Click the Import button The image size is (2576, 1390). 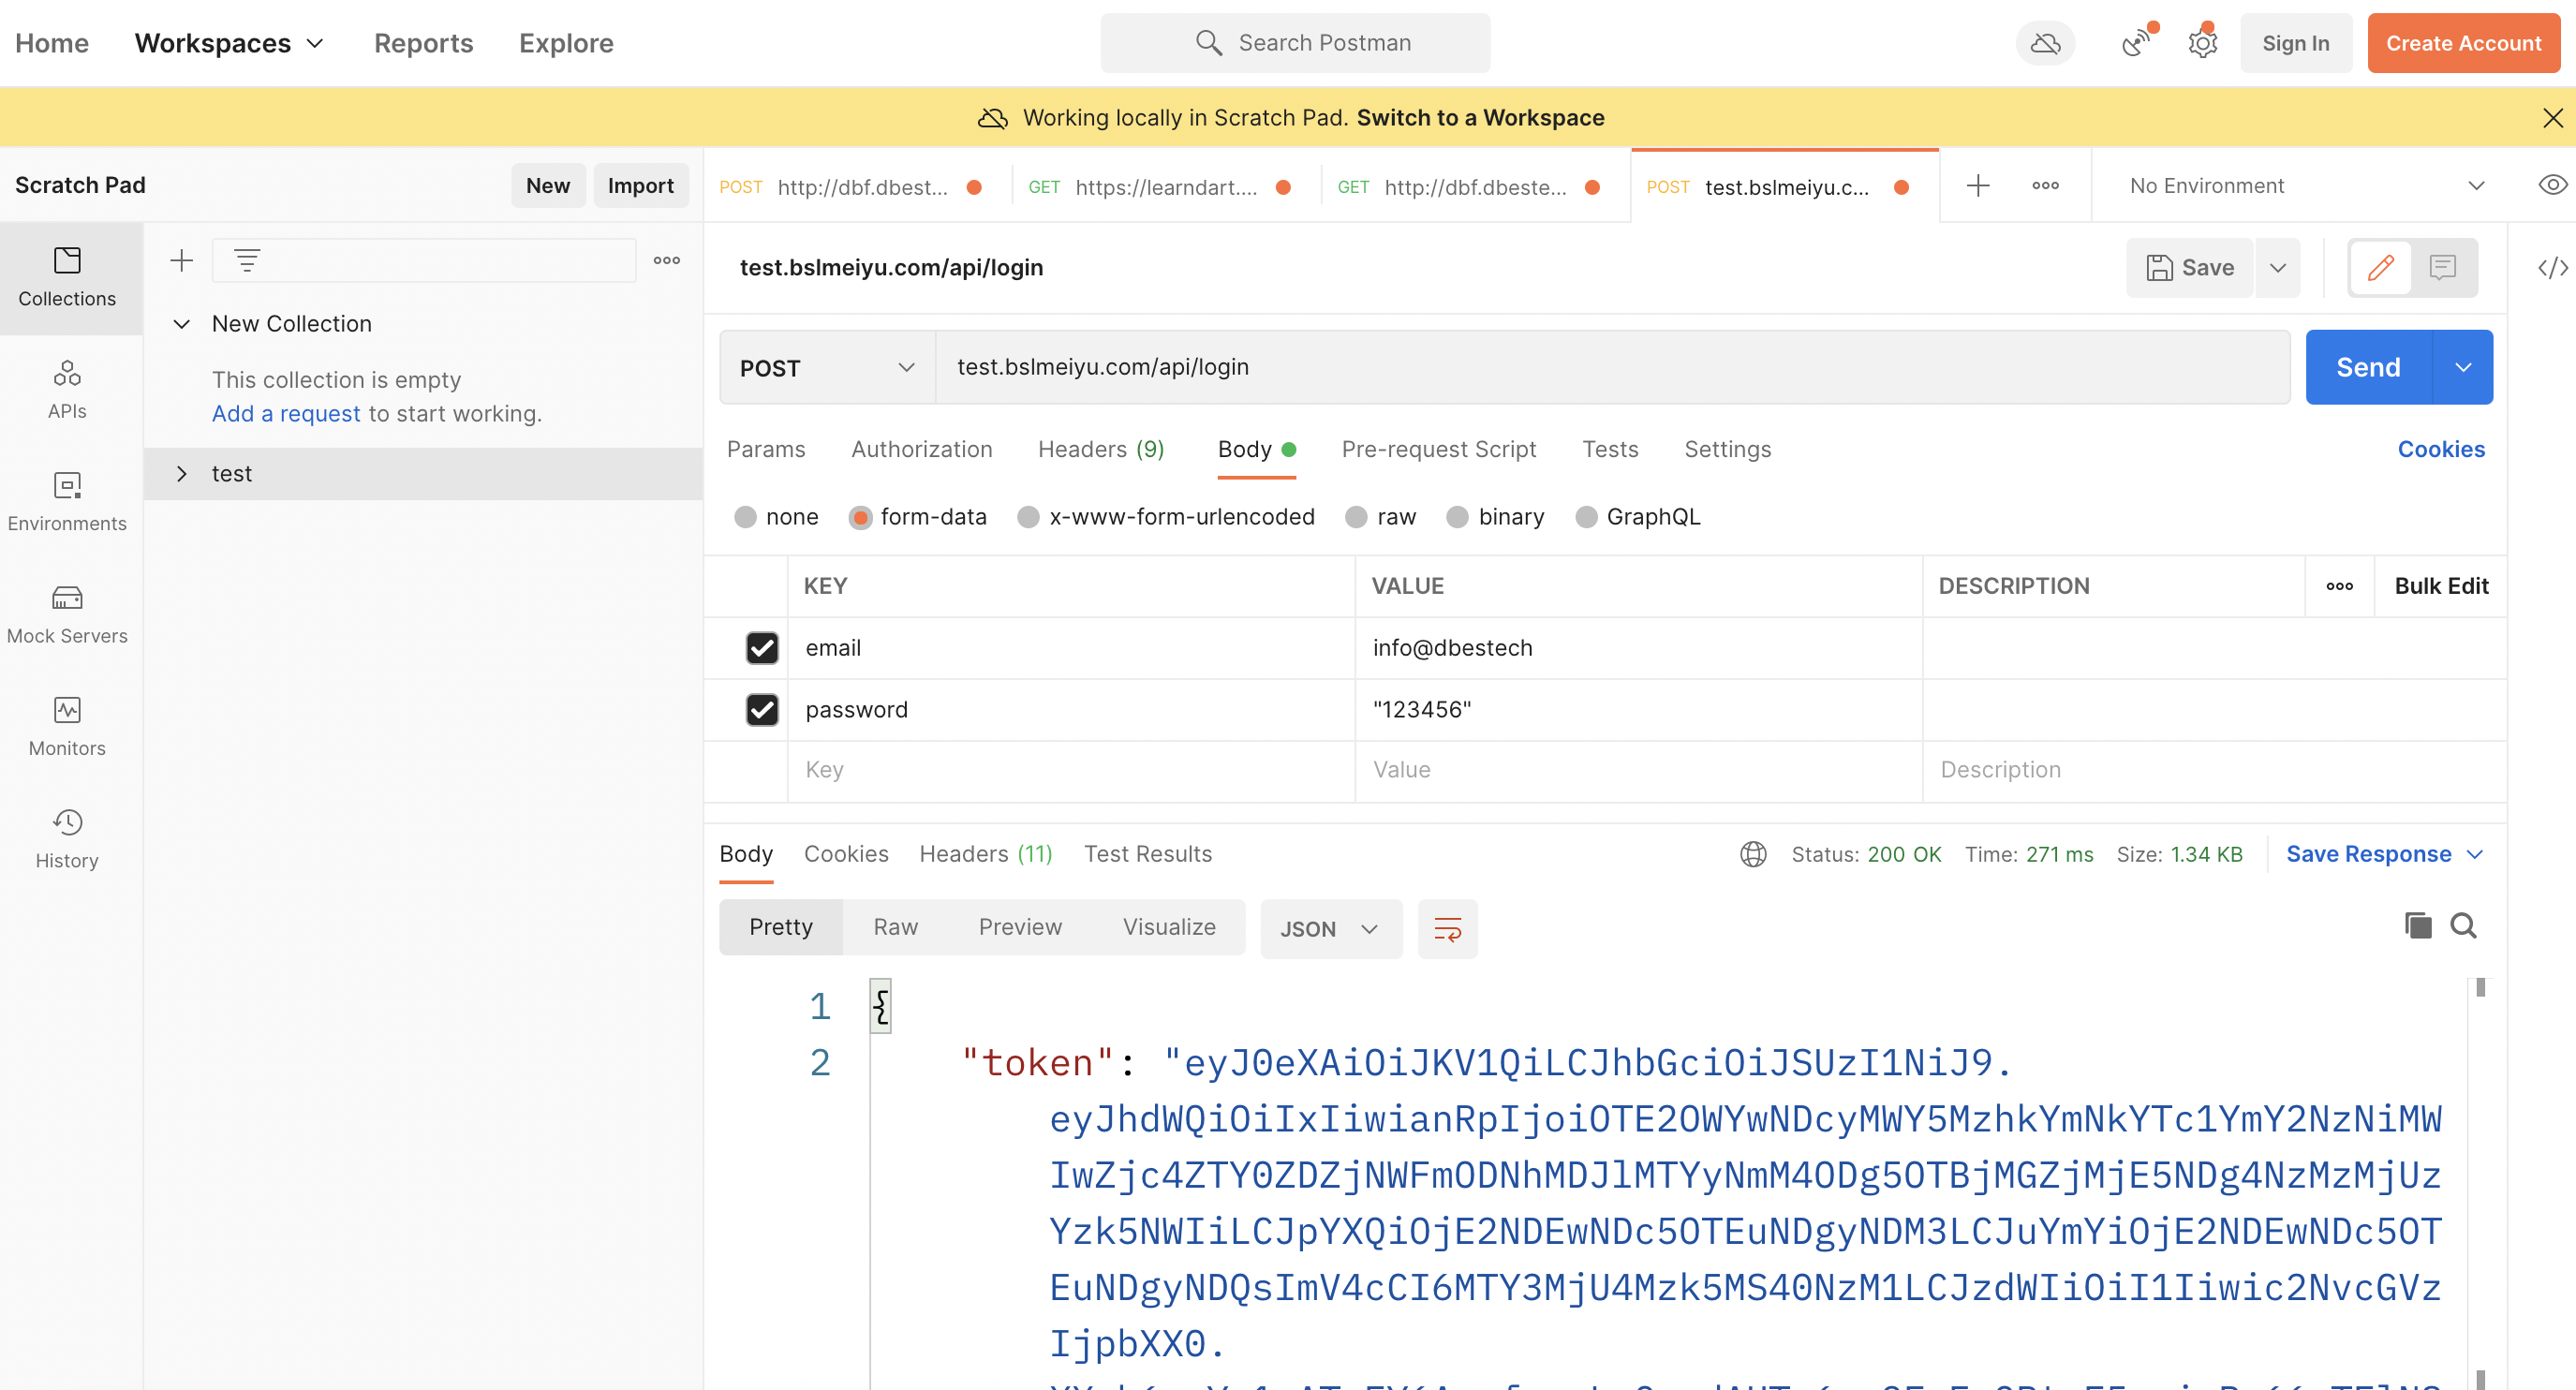(640, 186)
